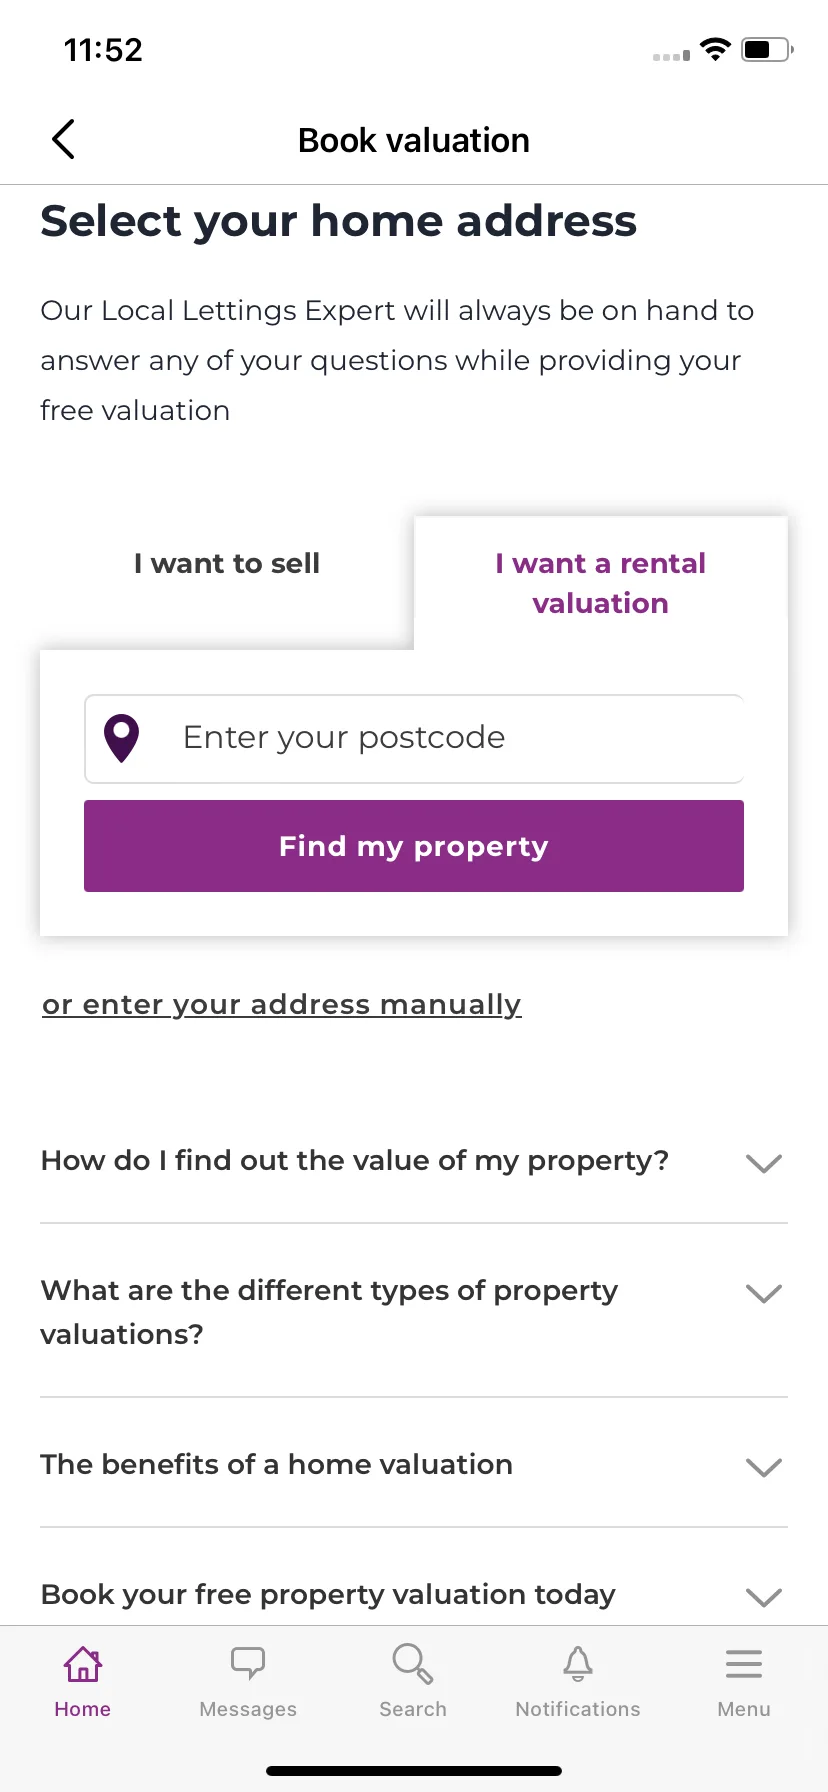Open the hamburger Menu icon
This screenshot has height=1792, width=828.
pyautogui.click(x=744, y=1664)
